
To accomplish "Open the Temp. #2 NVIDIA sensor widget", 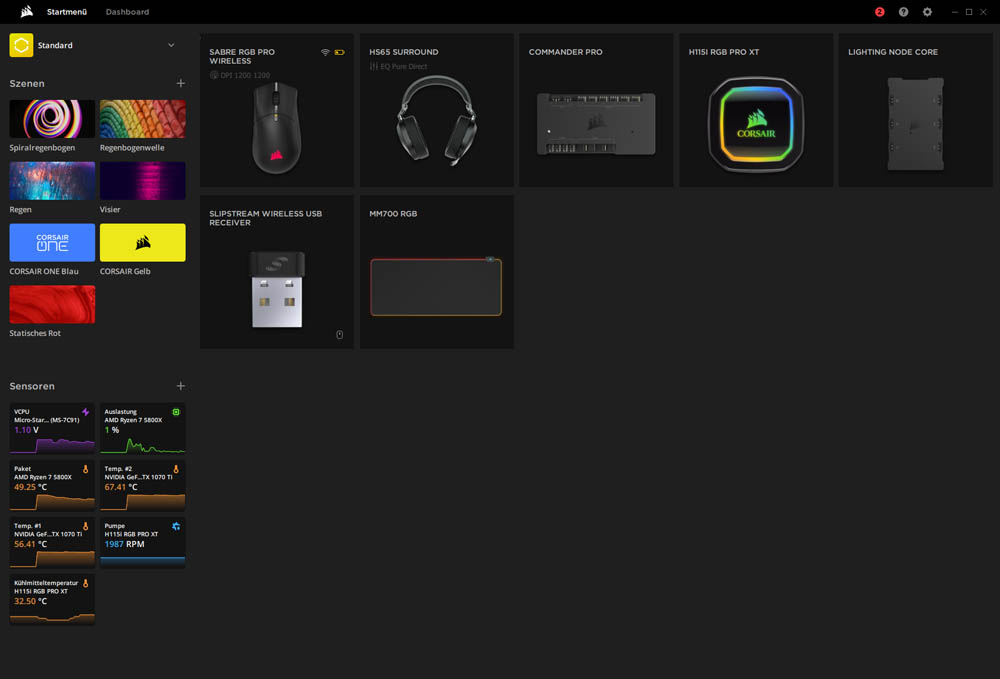I will coord(143,485).
